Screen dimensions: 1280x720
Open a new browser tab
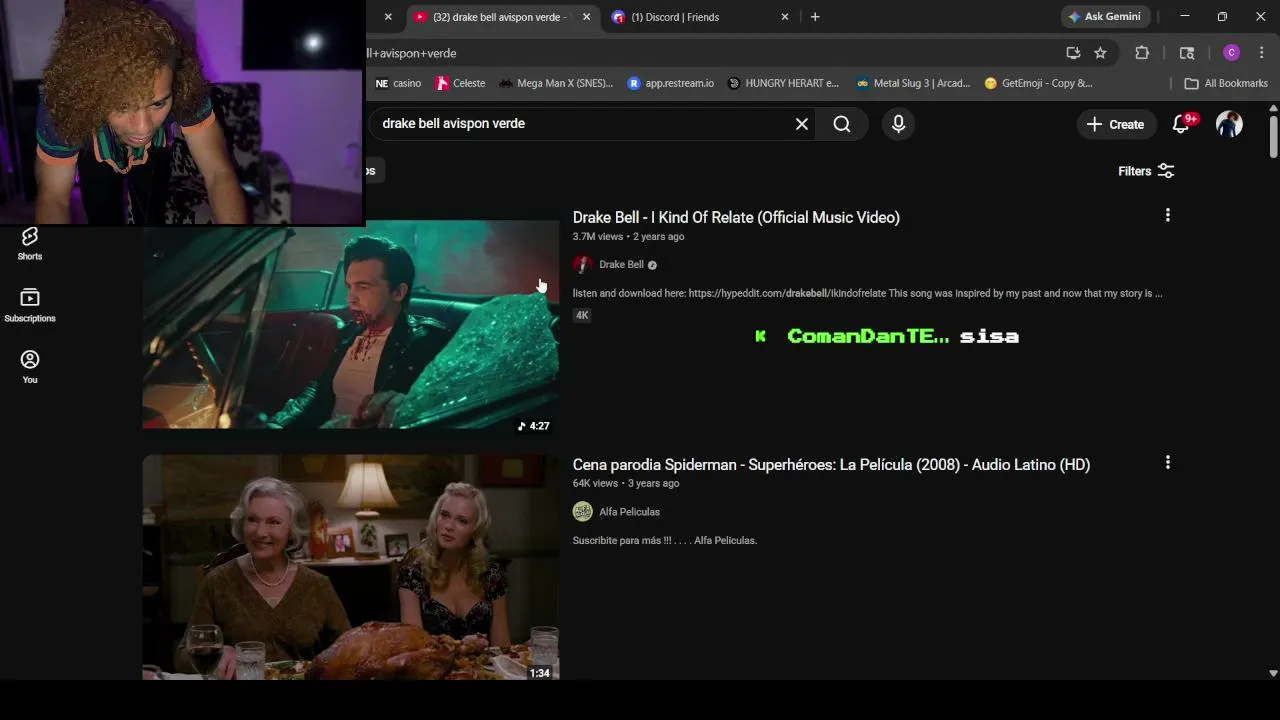point(815,17)
